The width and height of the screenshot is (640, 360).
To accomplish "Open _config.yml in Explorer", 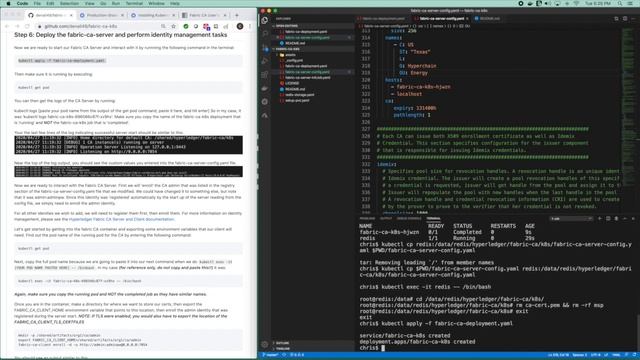I will [x=294, y=60].
